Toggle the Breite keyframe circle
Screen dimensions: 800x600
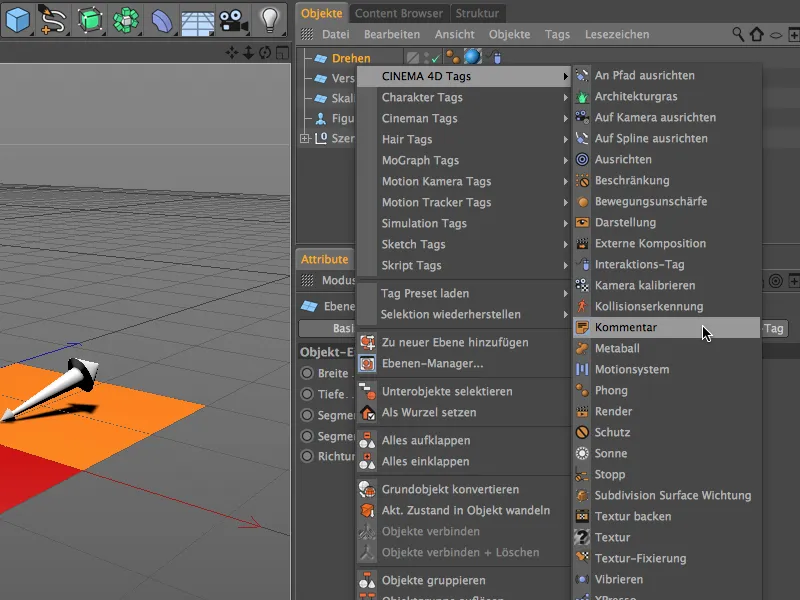307,373
